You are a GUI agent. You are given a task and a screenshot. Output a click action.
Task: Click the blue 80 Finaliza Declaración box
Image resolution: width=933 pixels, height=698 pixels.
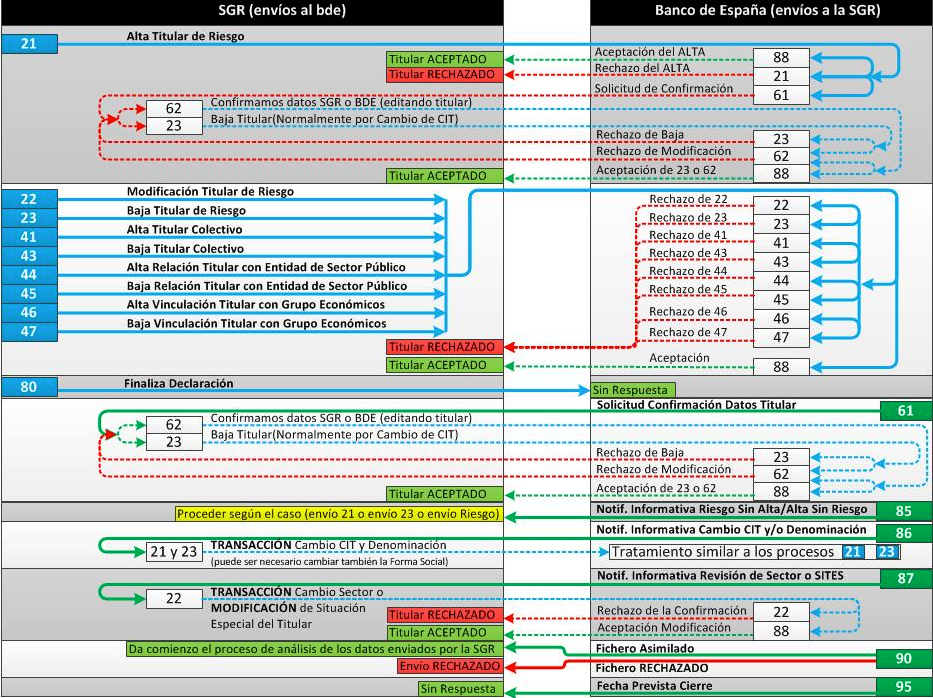tap(29, 386)
